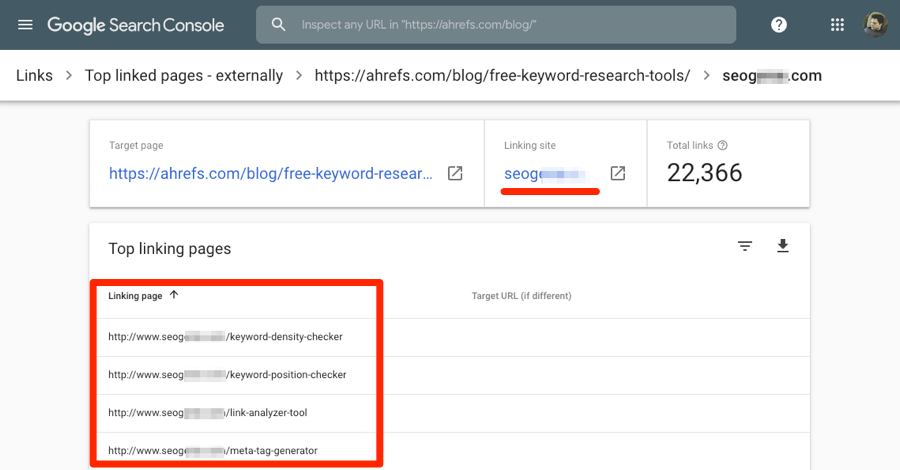Image resolution: width=900 pixels, height=470 pixels.
Task: Focus the Inspect any URL search field
Action: pyautogui.click(x=510, y=25)
